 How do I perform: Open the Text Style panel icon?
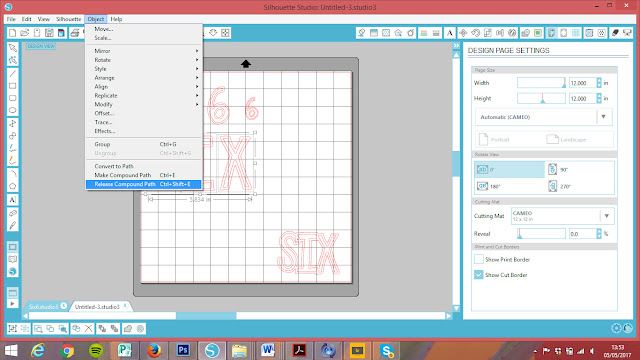coord(450,33)
